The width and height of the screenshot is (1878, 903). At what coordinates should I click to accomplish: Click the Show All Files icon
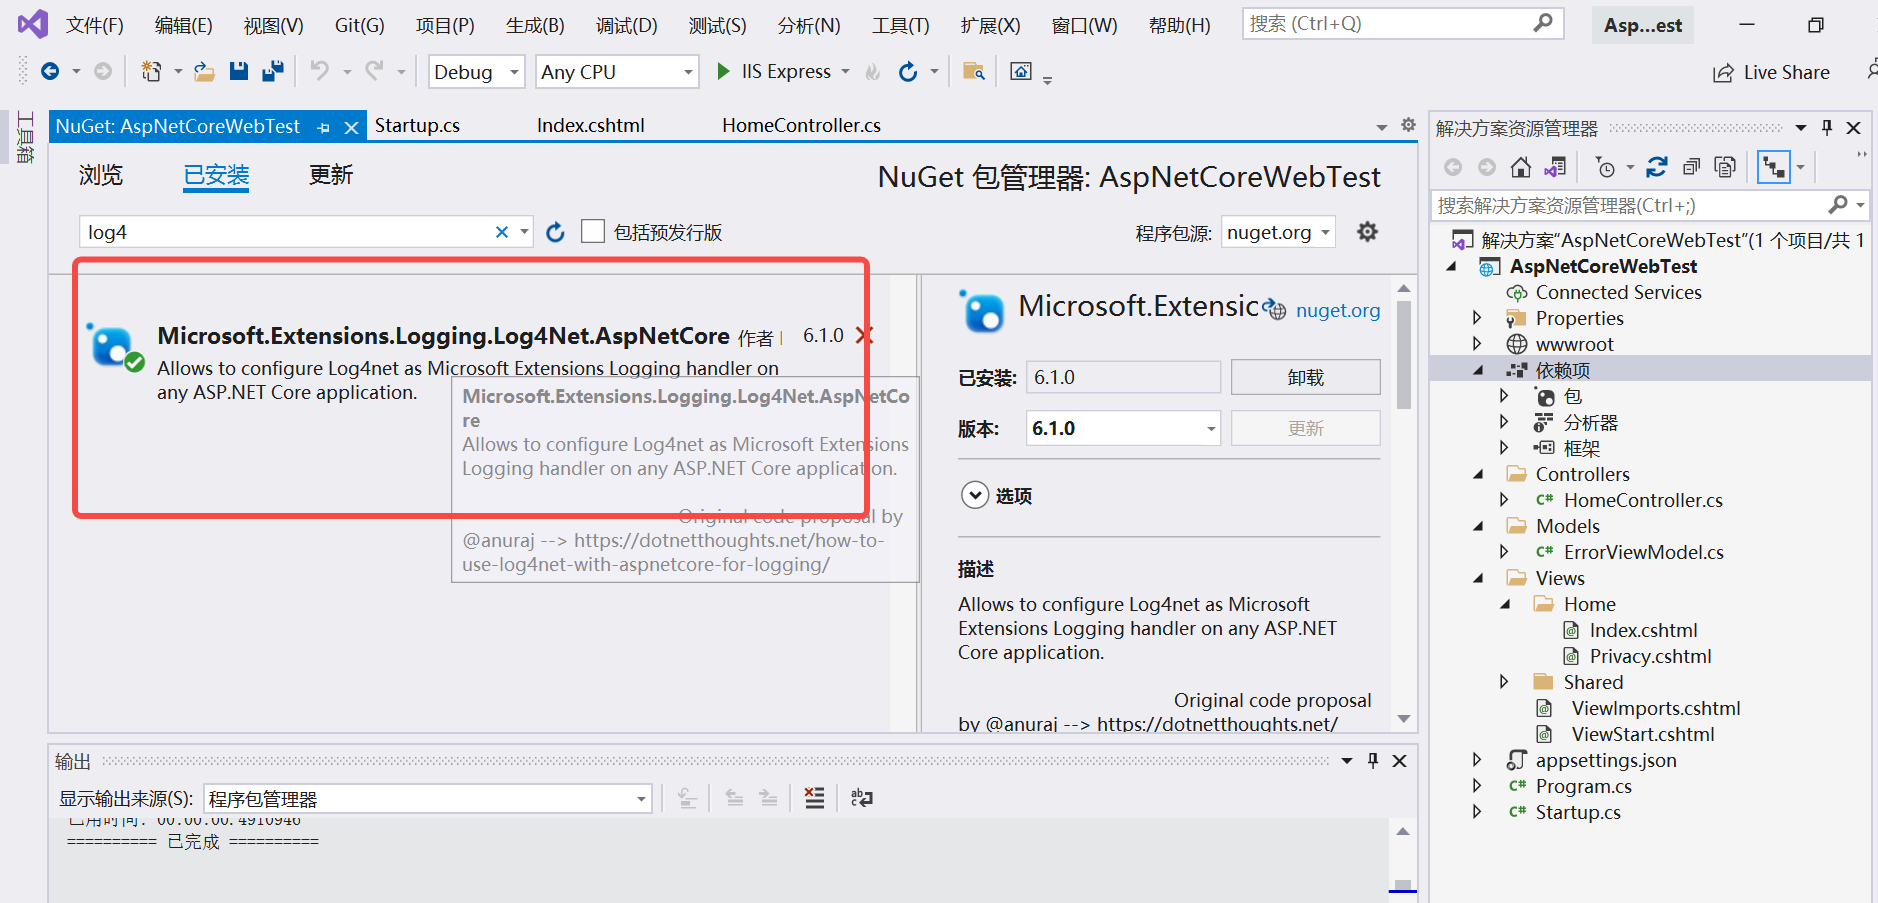1725,167
